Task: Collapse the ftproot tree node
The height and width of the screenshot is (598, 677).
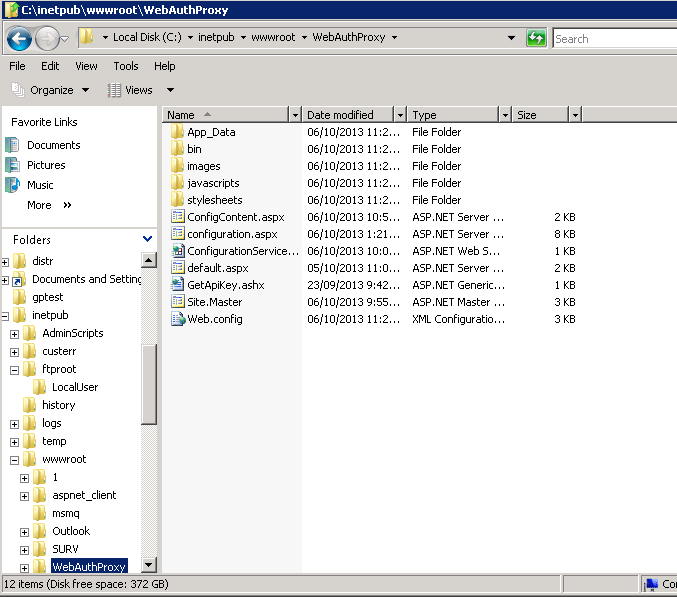Action: click(x=15, y=370)
